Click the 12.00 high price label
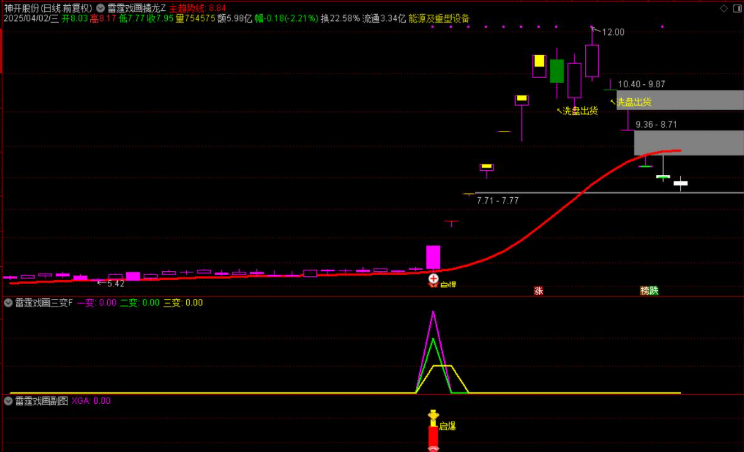This screenshot has height=452, width=744. pos(613,32)
